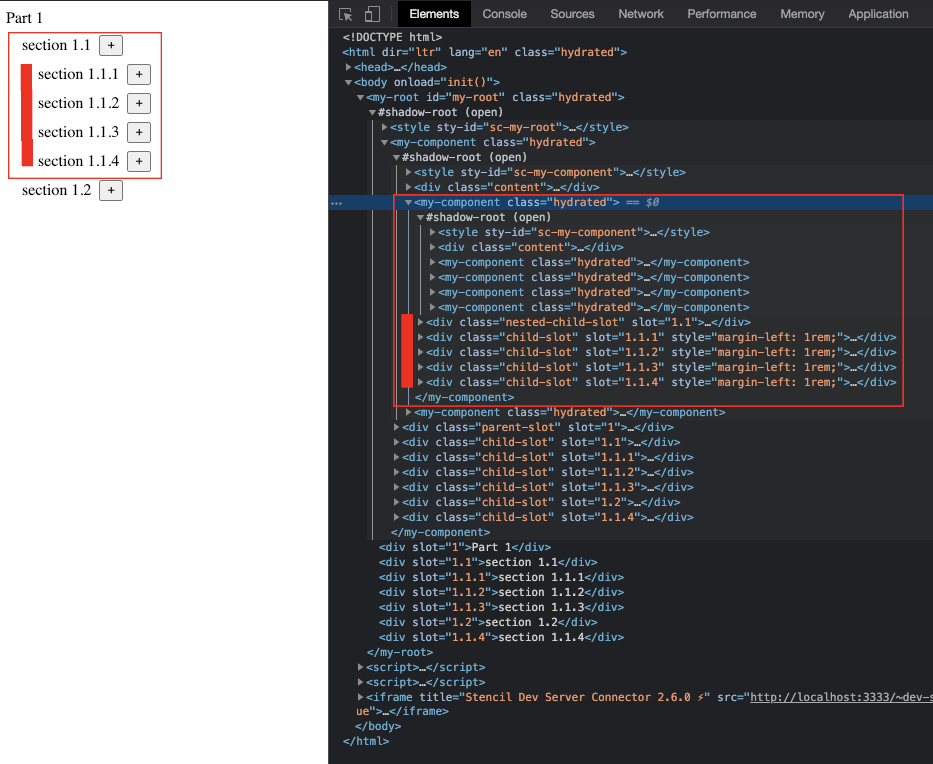Switch to the Console tab
This screenshot has height=764, width=933.
coord(505,14)
